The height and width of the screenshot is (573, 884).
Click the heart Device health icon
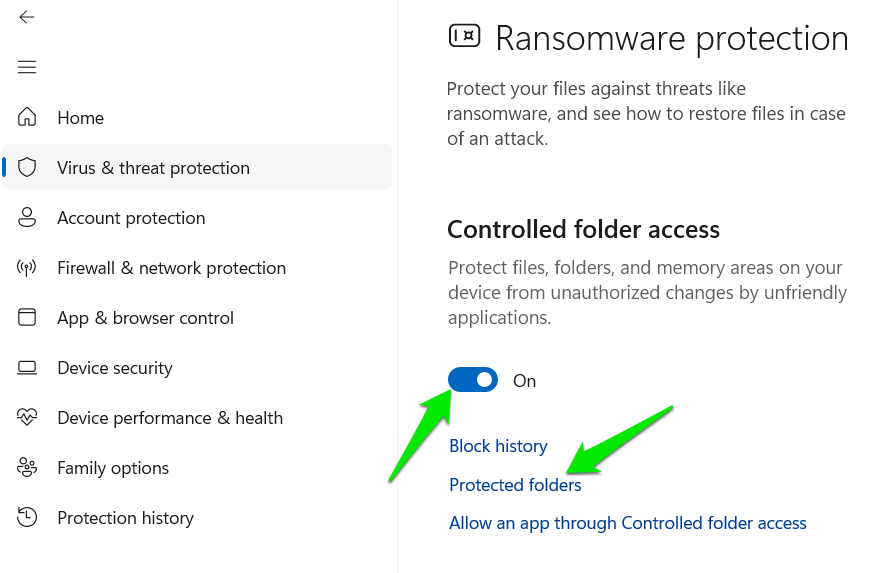[x=27, y=417]
